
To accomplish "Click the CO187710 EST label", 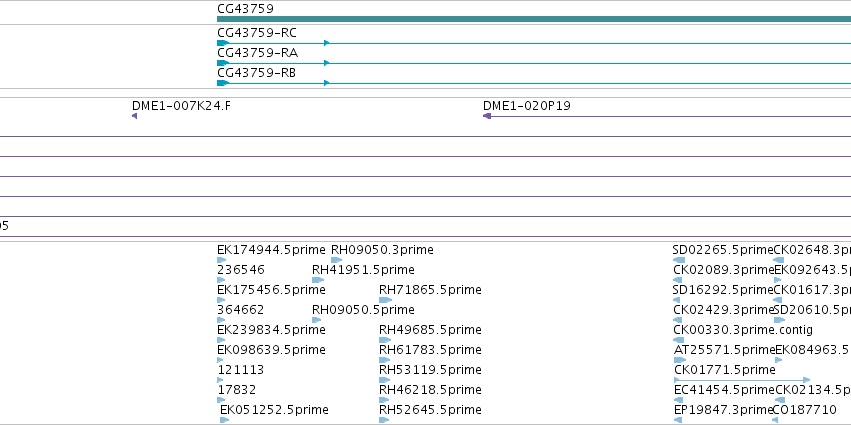I will tap(805, 409).
